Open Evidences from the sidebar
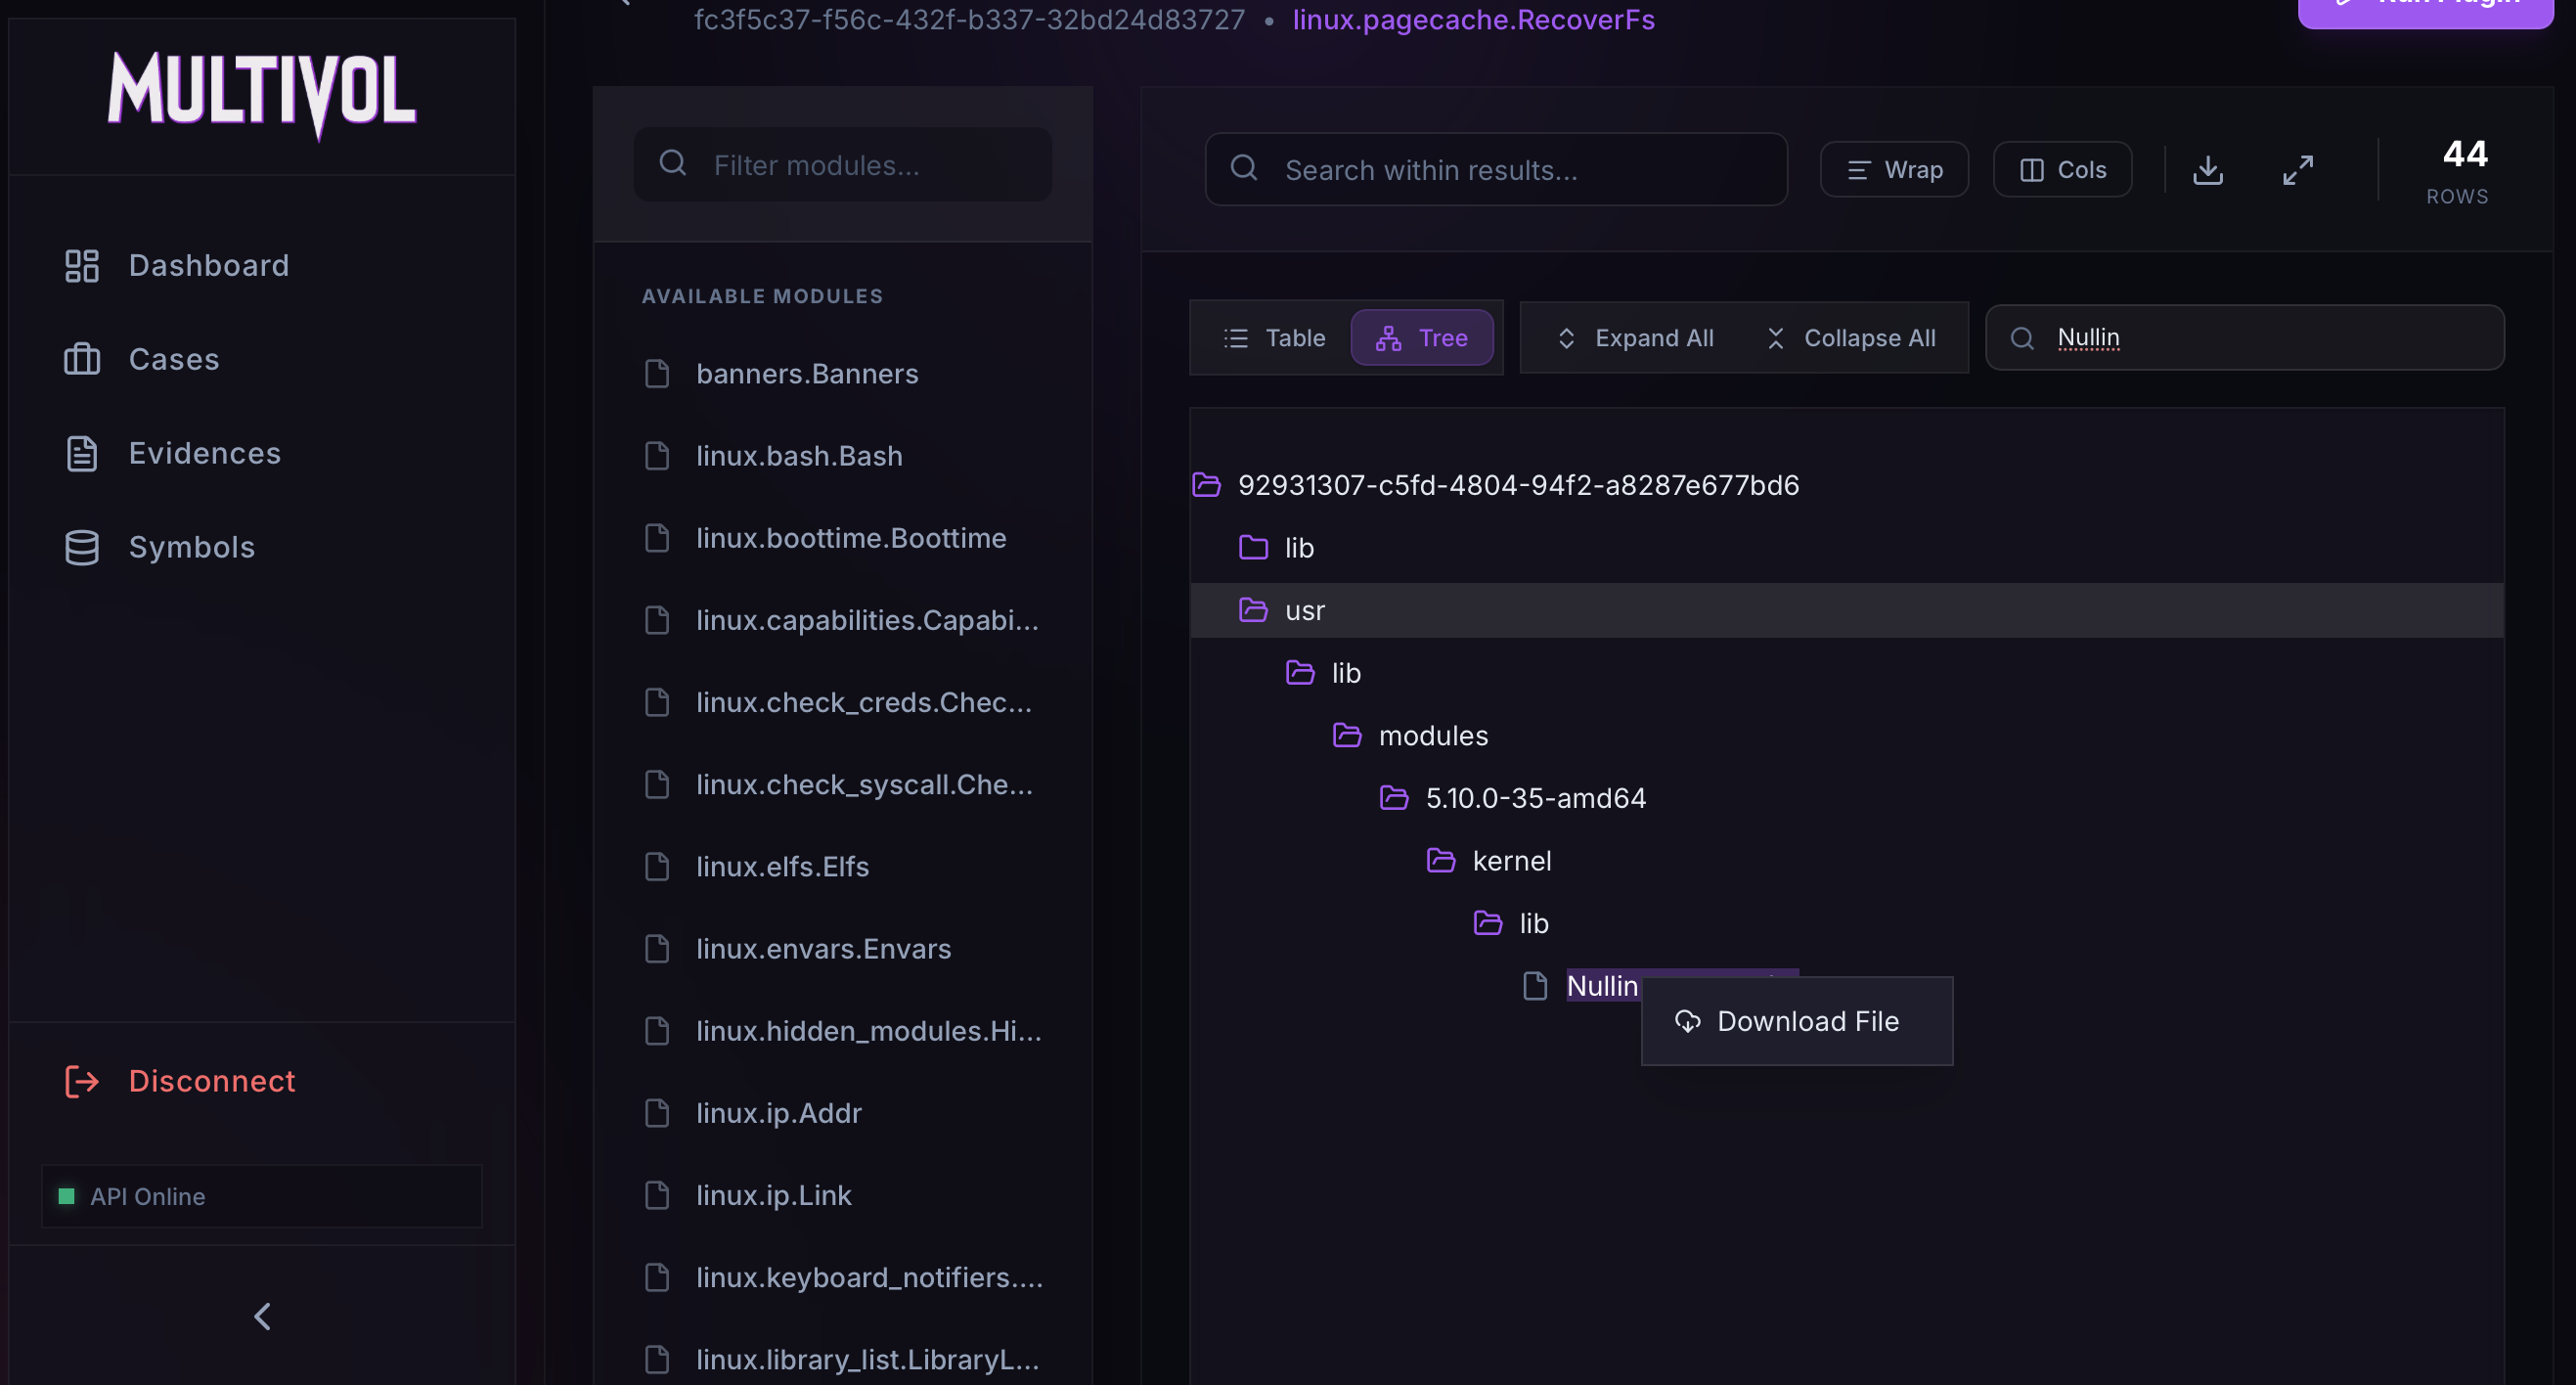The image size is (2576, 1385). point(204,454)
